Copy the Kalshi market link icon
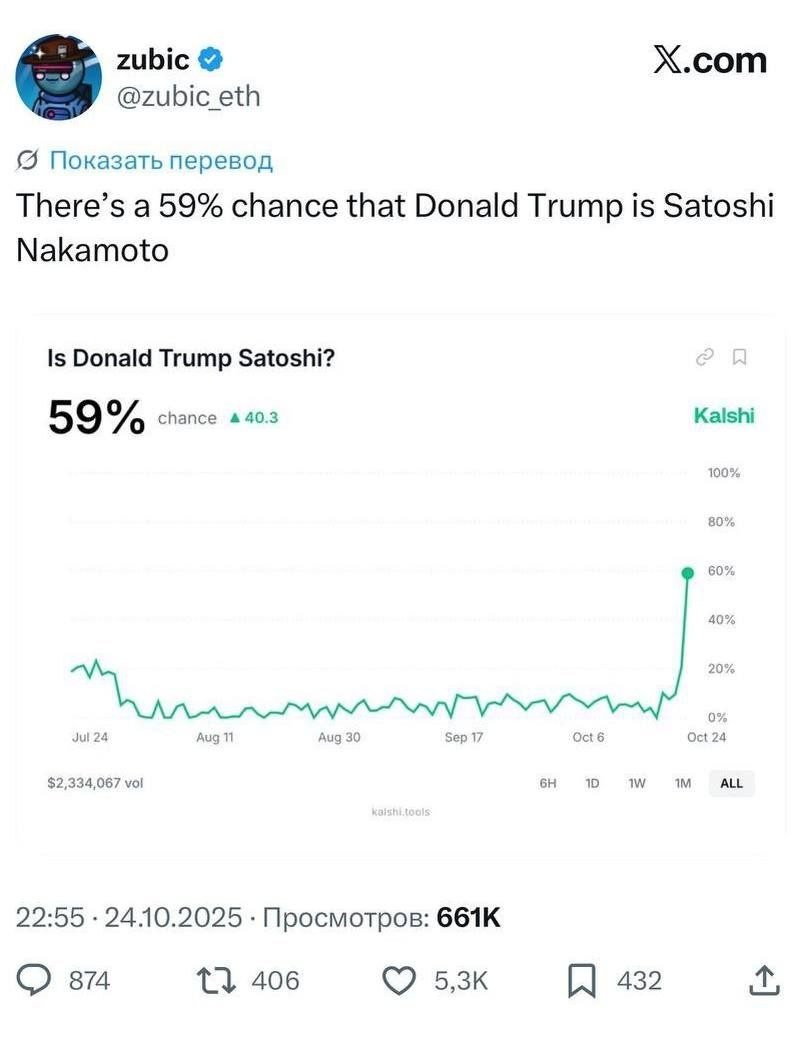This screenshot has height=1044, width=802. [x=704, y=358]
